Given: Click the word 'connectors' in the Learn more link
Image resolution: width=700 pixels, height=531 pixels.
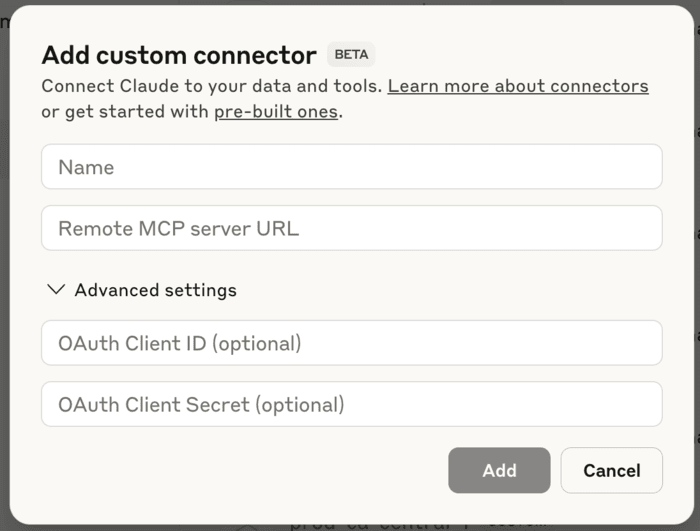Looking at the screenshot, I should point(600,86).
